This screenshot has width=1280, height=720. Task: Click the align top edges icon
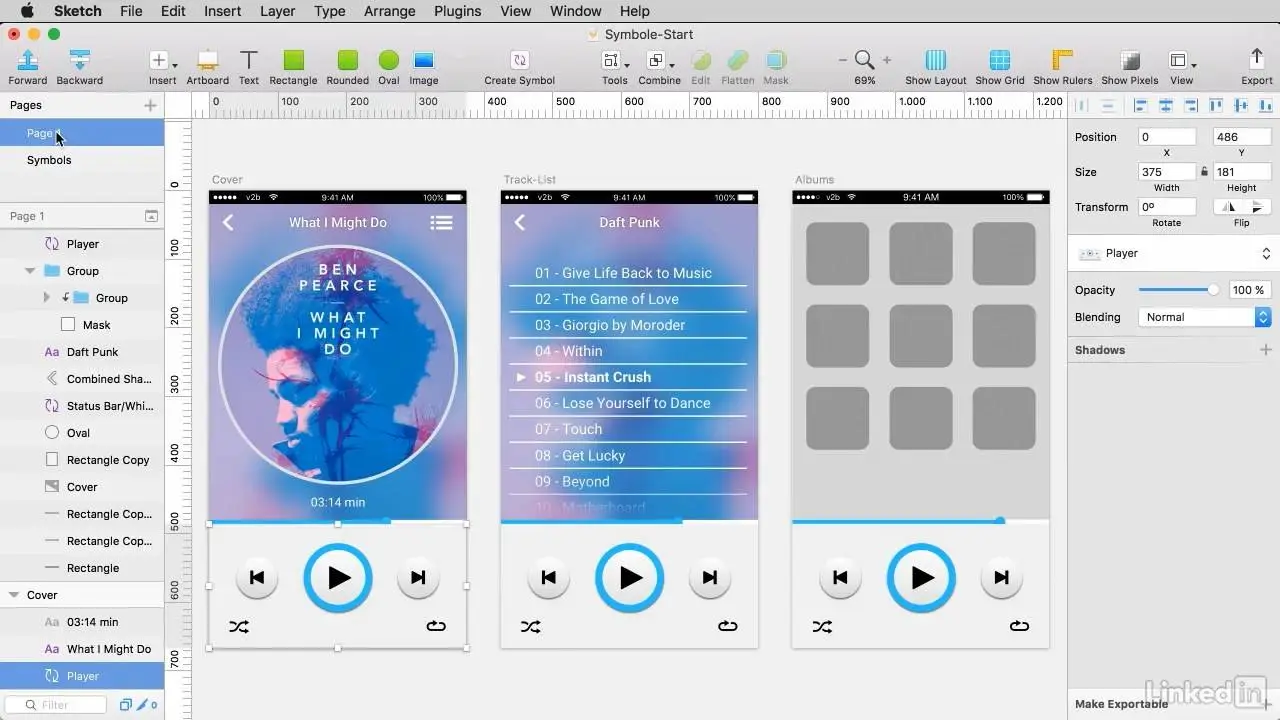pyautogui.click(x=1216, y=105)
